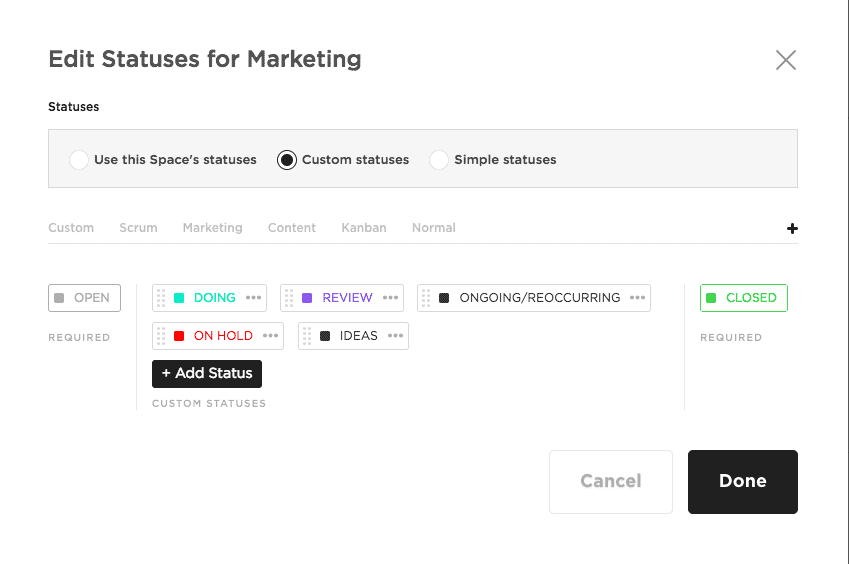Click drag handle of REVIEW status

(289, 298)
